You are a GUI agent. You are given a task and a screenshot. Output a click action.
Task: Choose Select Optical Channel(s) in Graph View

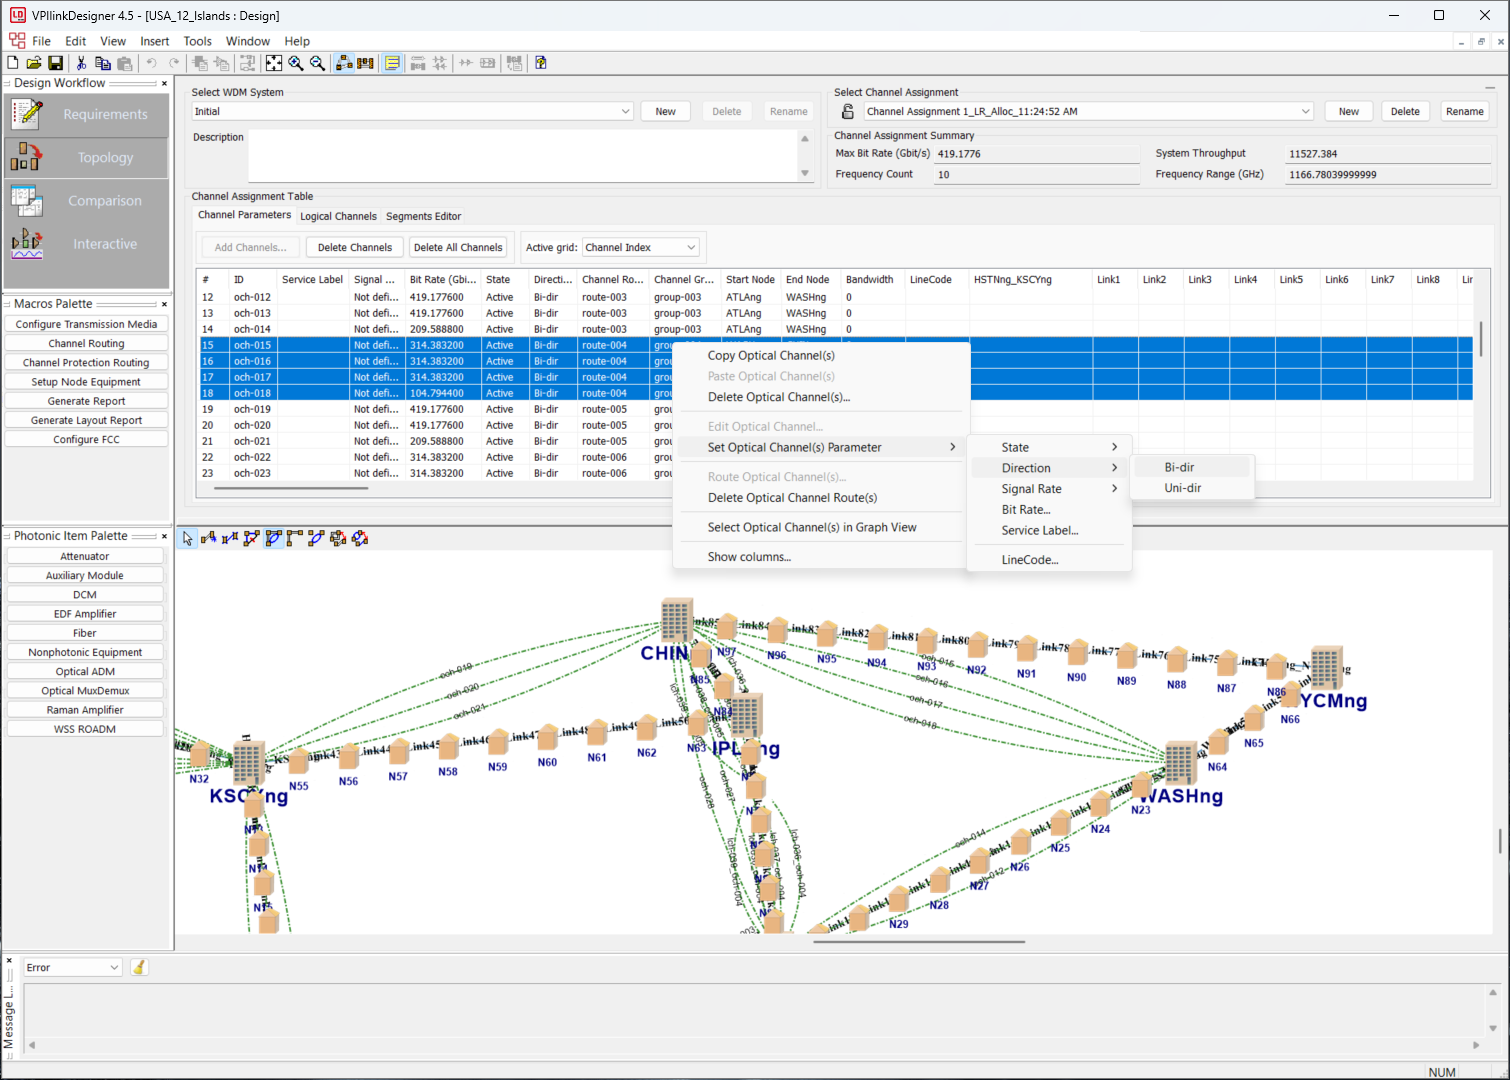[x=822, y=527]
